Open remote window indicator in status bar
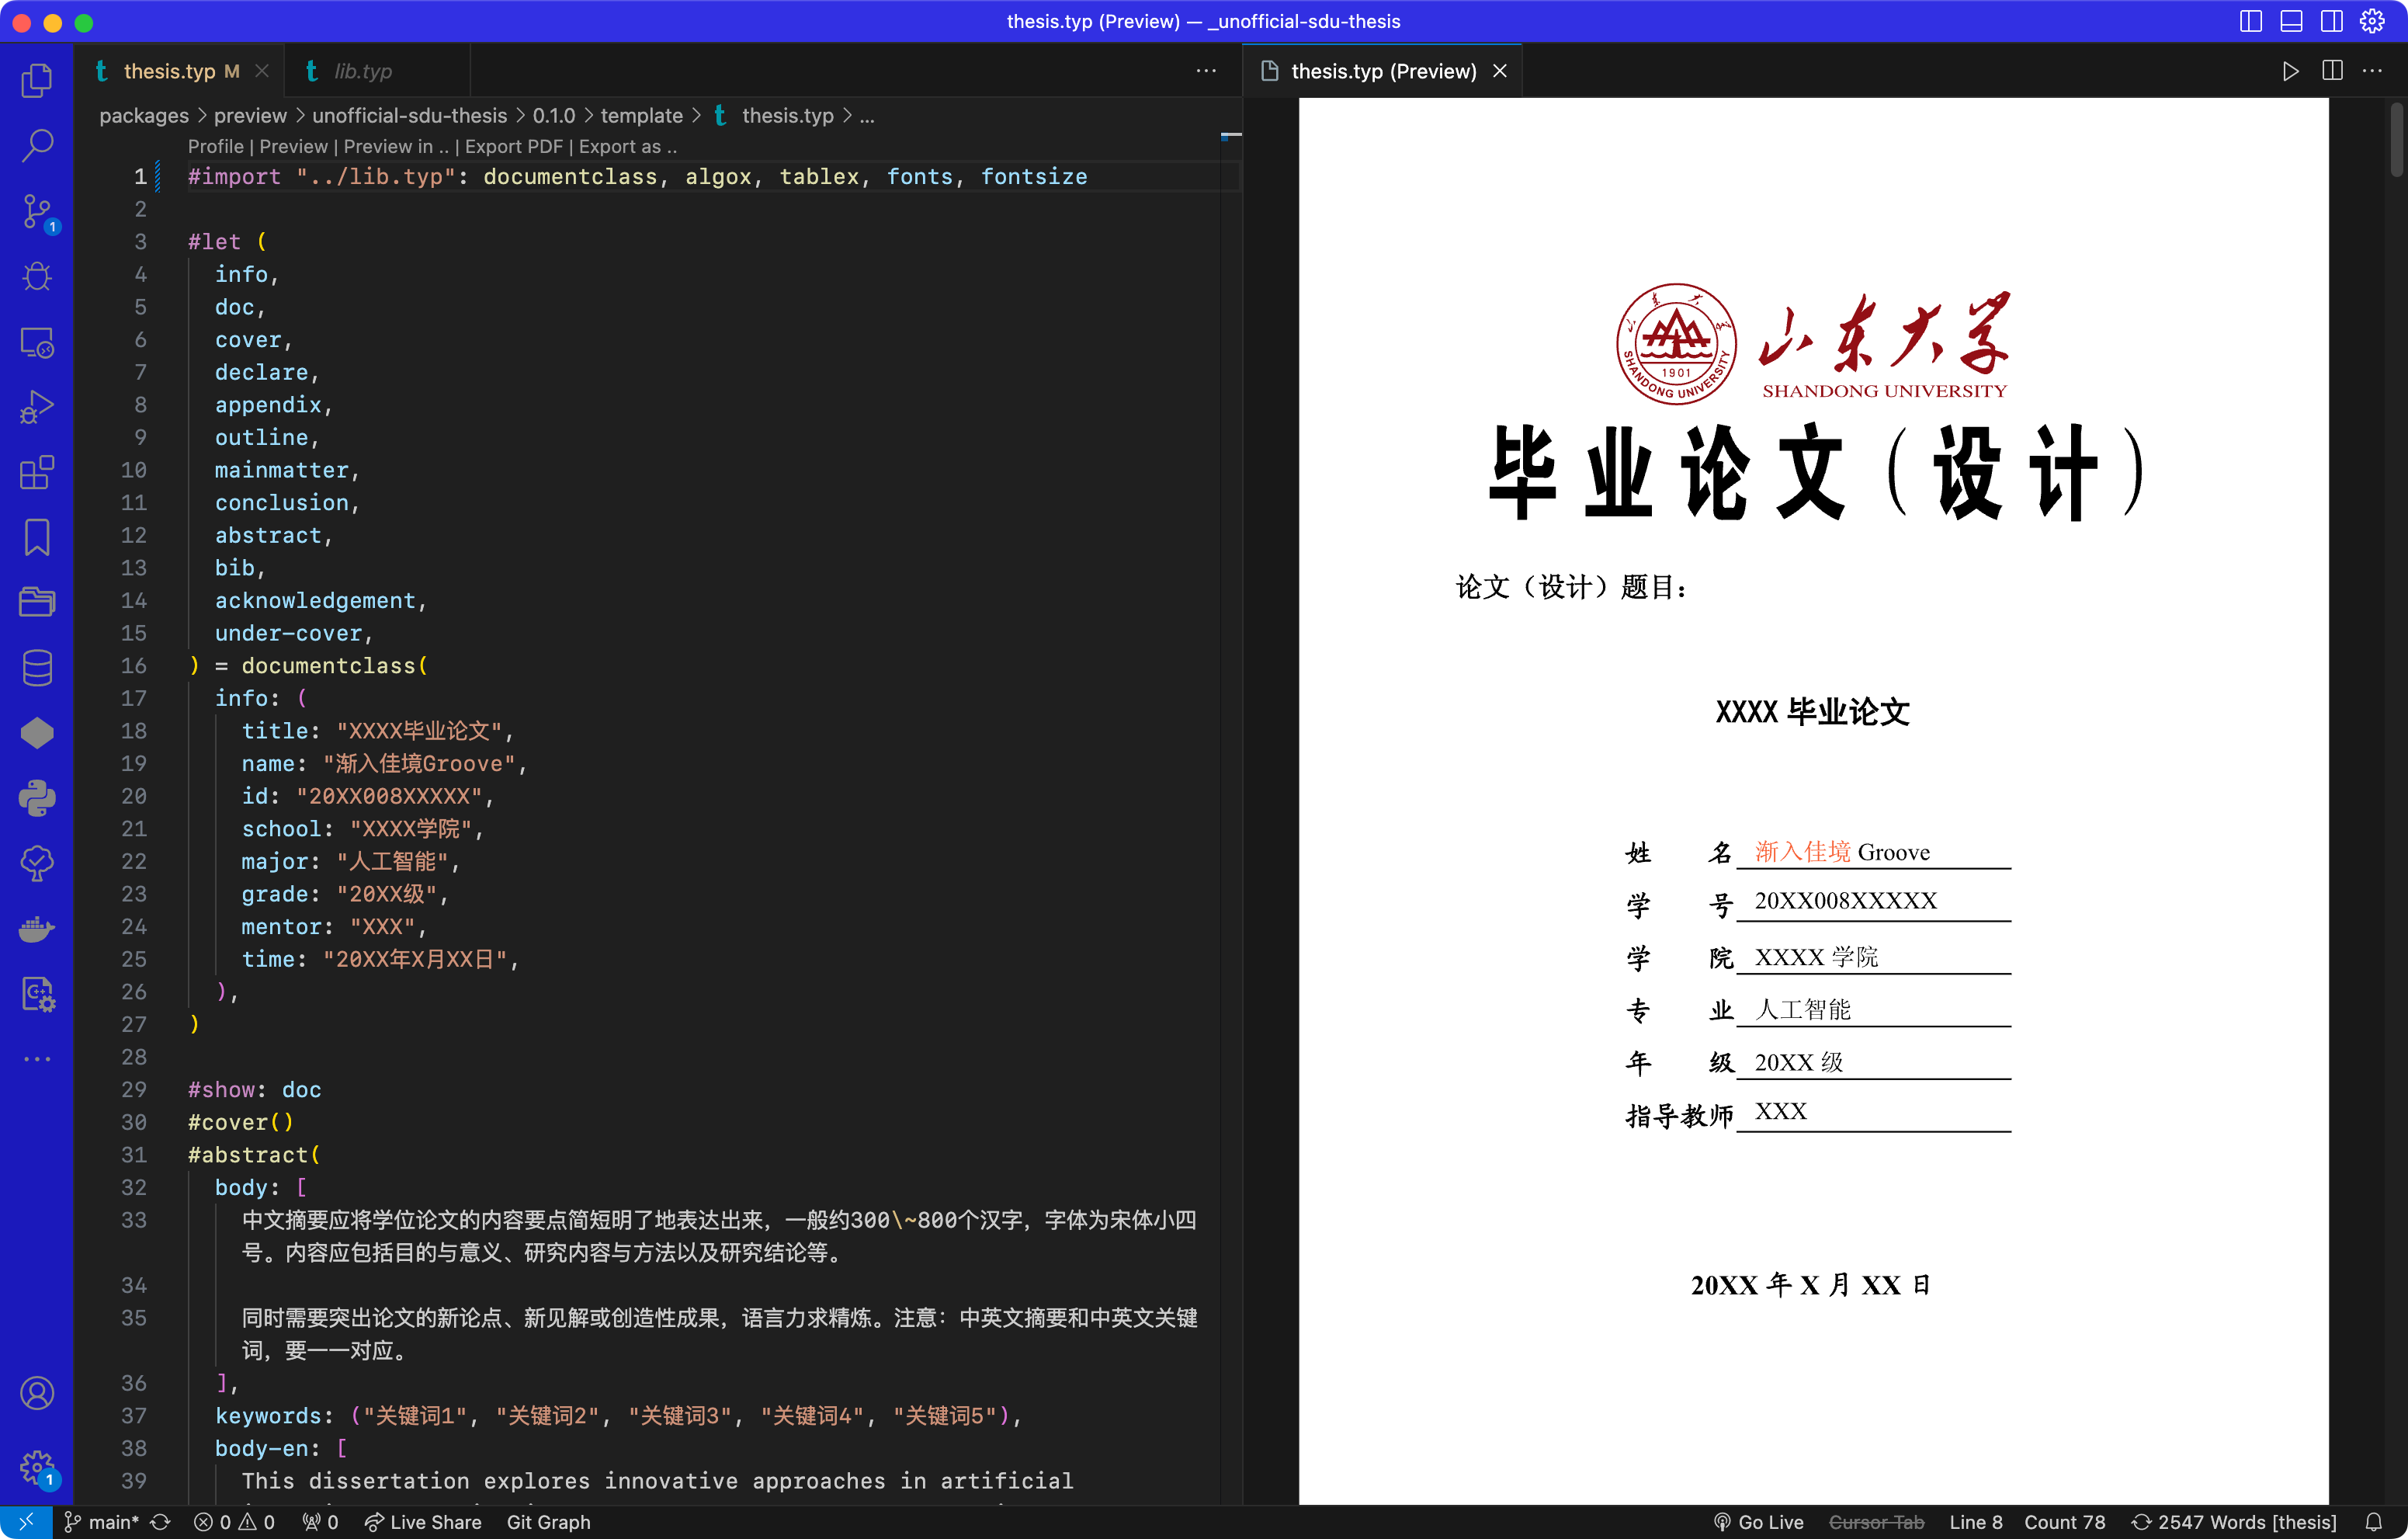This screenshot has height=1539, width=2408. tap(26, 1522)
